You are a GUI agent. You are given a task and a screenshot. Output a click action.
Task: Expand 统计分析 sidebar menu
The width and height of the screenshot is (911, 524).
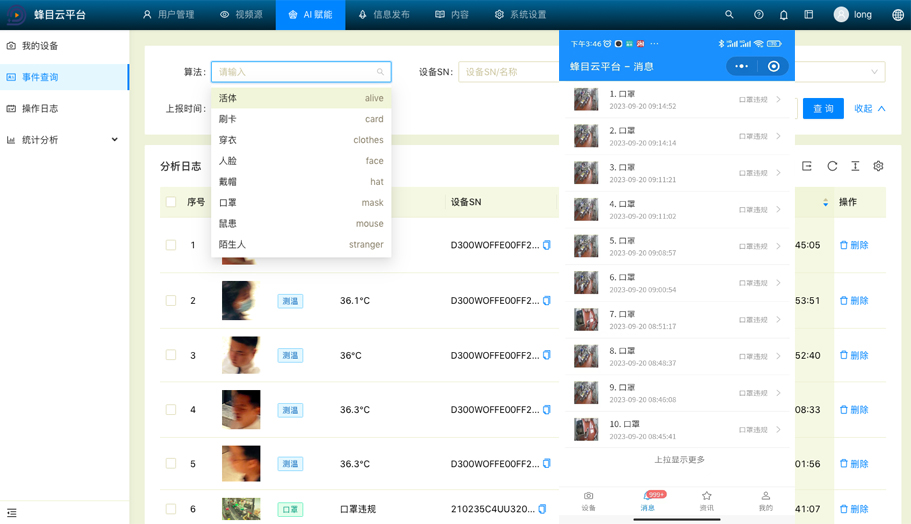64,139
